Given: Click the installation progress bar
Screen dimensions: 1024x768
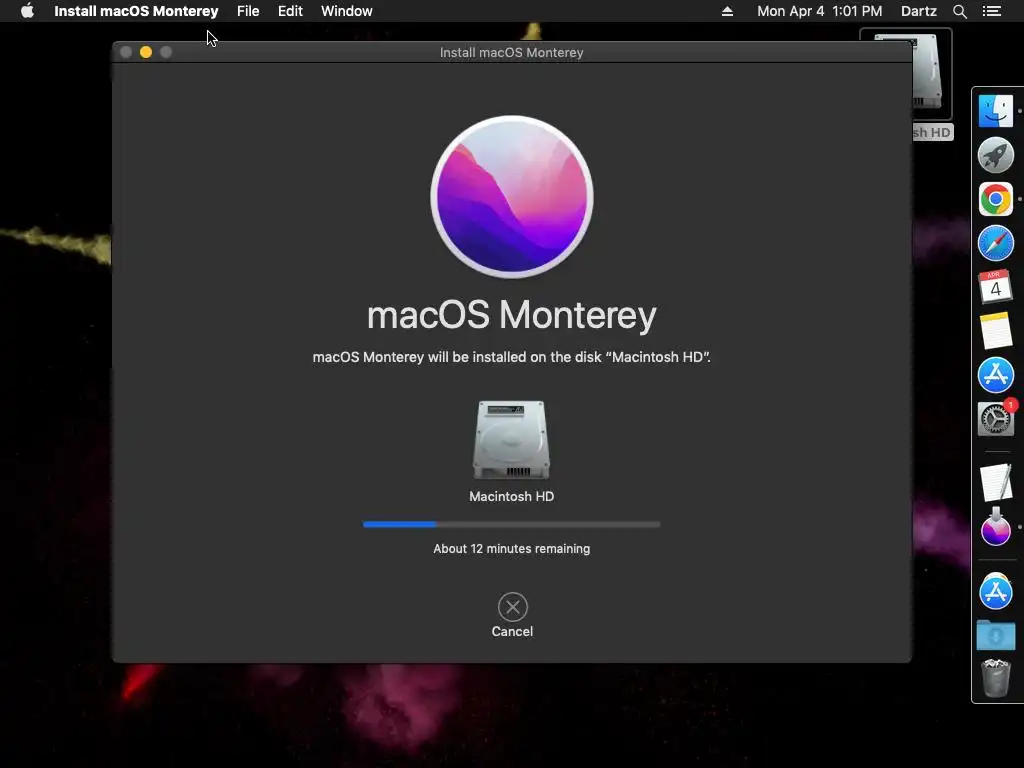Looking at the screenshot, I should [x=511, y=524].
